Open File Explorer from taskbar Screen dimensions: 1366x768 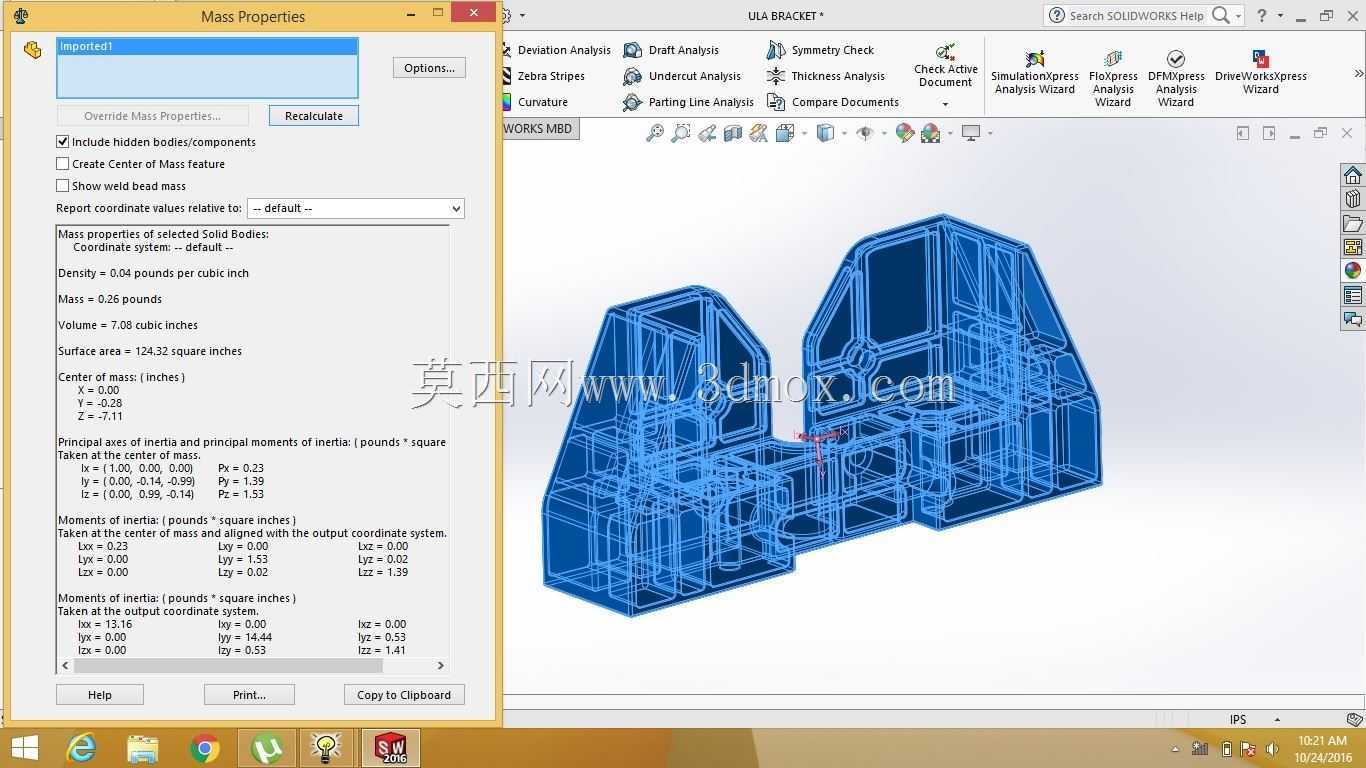tap(143, 748)
